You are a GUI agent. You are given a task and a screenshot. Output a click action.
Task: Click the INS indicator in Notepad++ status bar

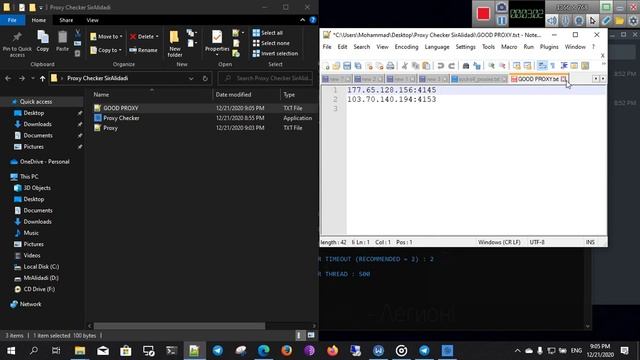(590, 242)
